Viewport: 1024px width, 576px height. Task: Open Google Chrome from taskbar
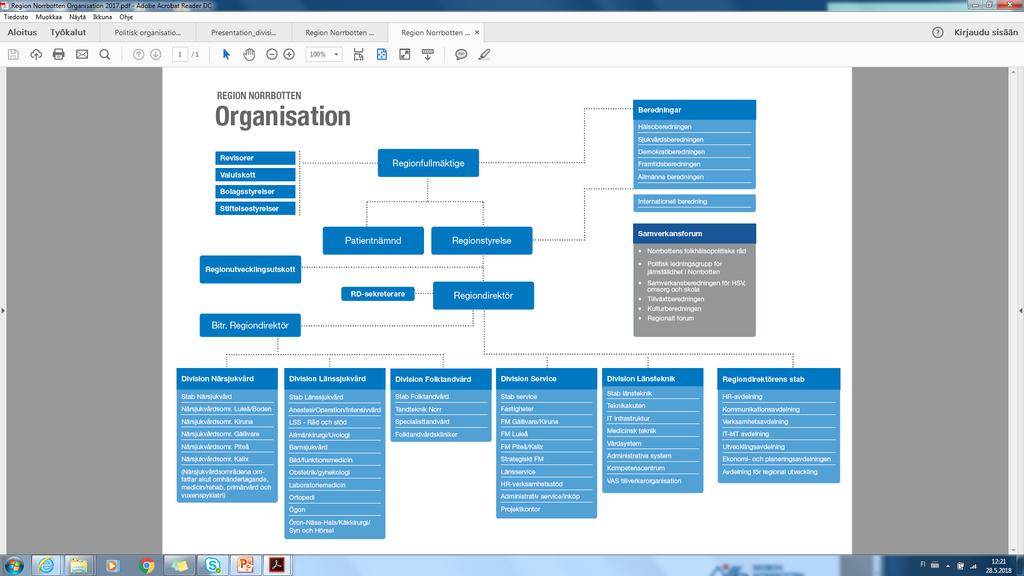[x=146, y=566]
